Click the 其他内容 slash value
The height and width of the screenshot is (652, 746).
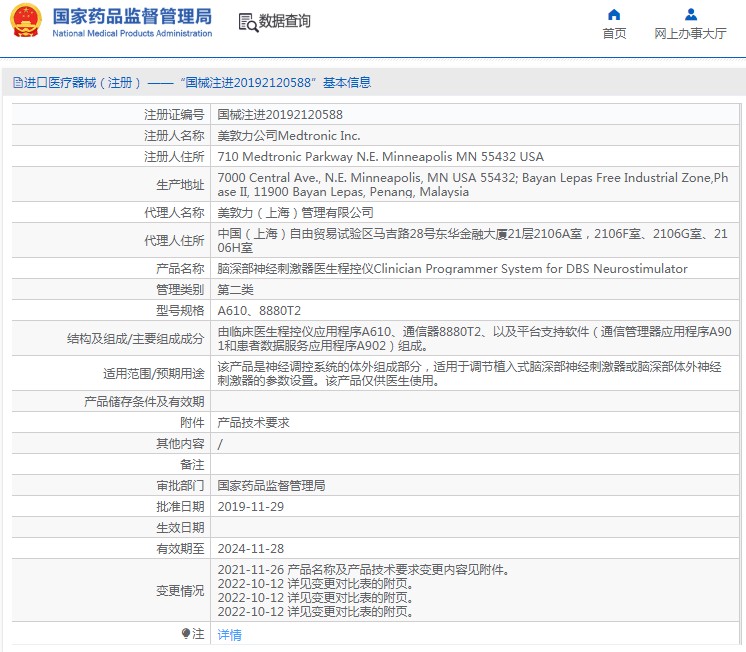[220, 444]
